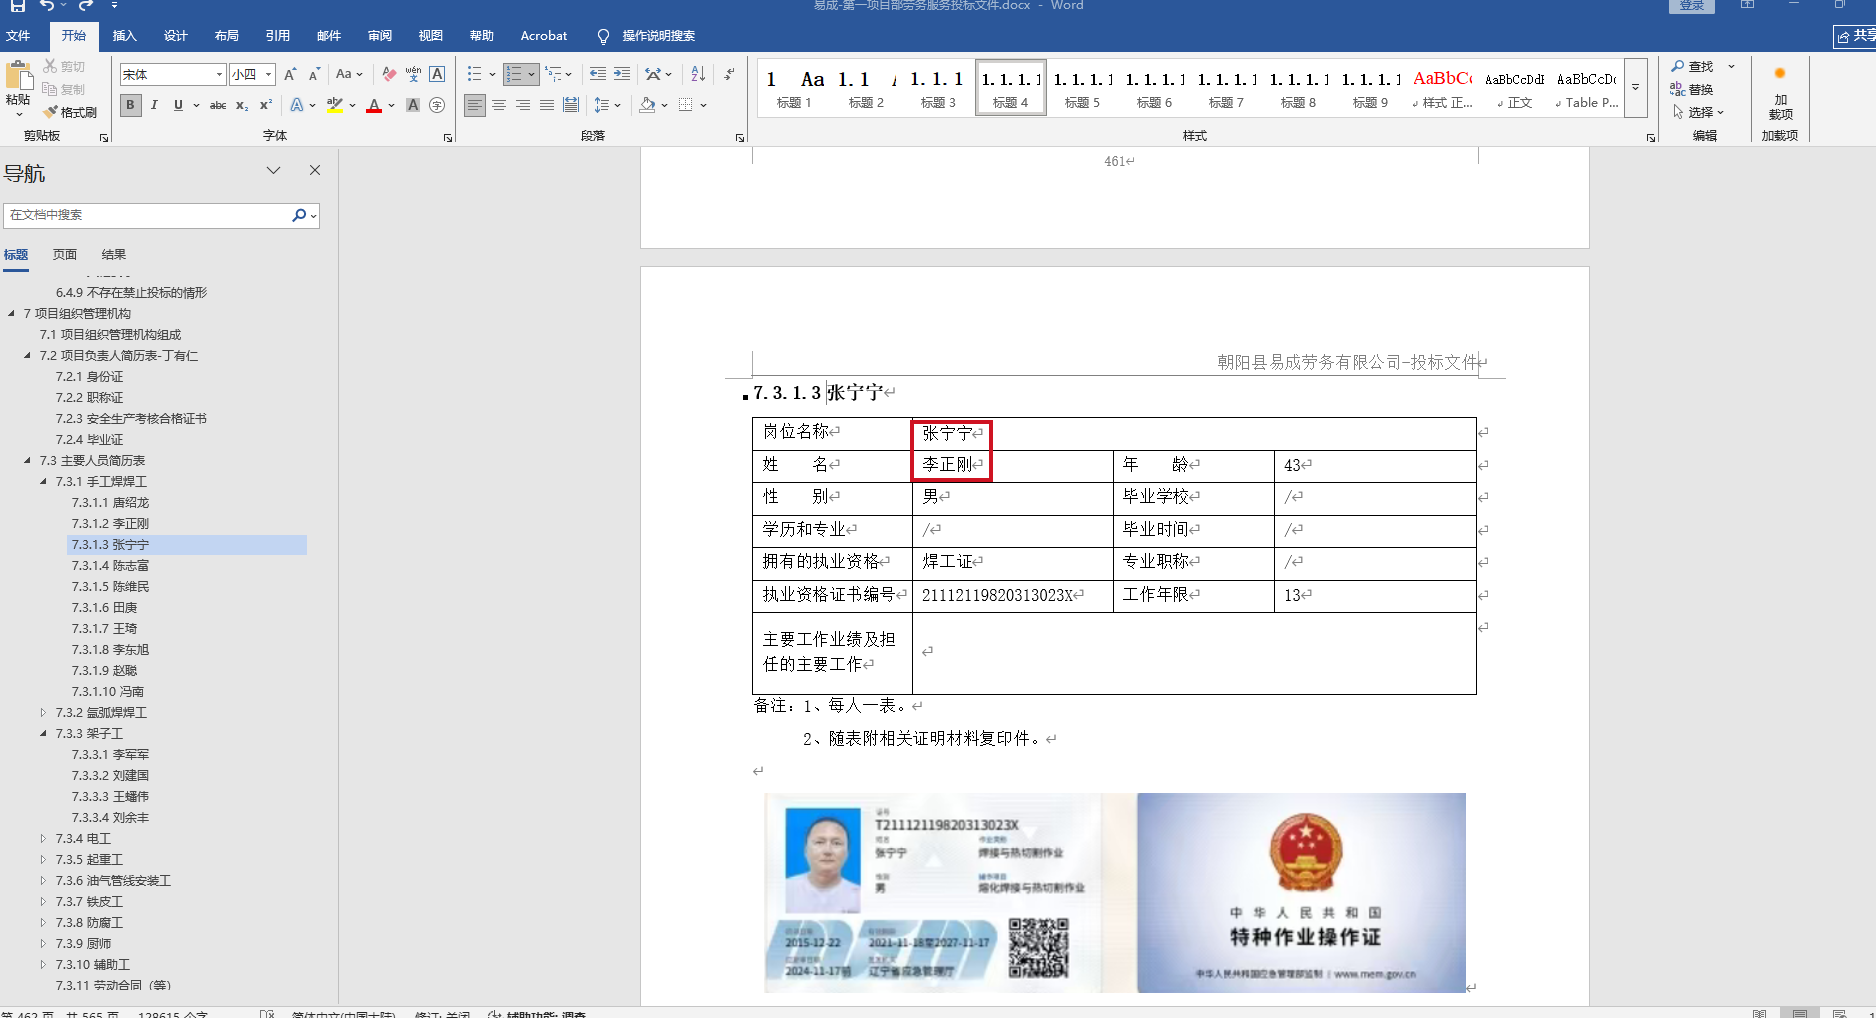Open the 选择 (Select) button

click(1698, 112)
